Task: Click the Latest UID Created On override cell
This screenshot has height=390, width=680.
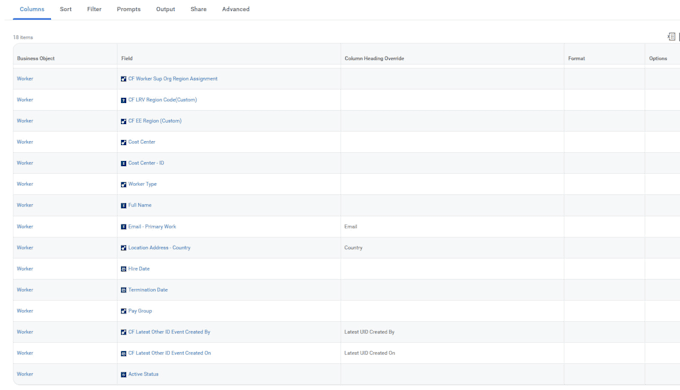Action: tap(452, 353)
